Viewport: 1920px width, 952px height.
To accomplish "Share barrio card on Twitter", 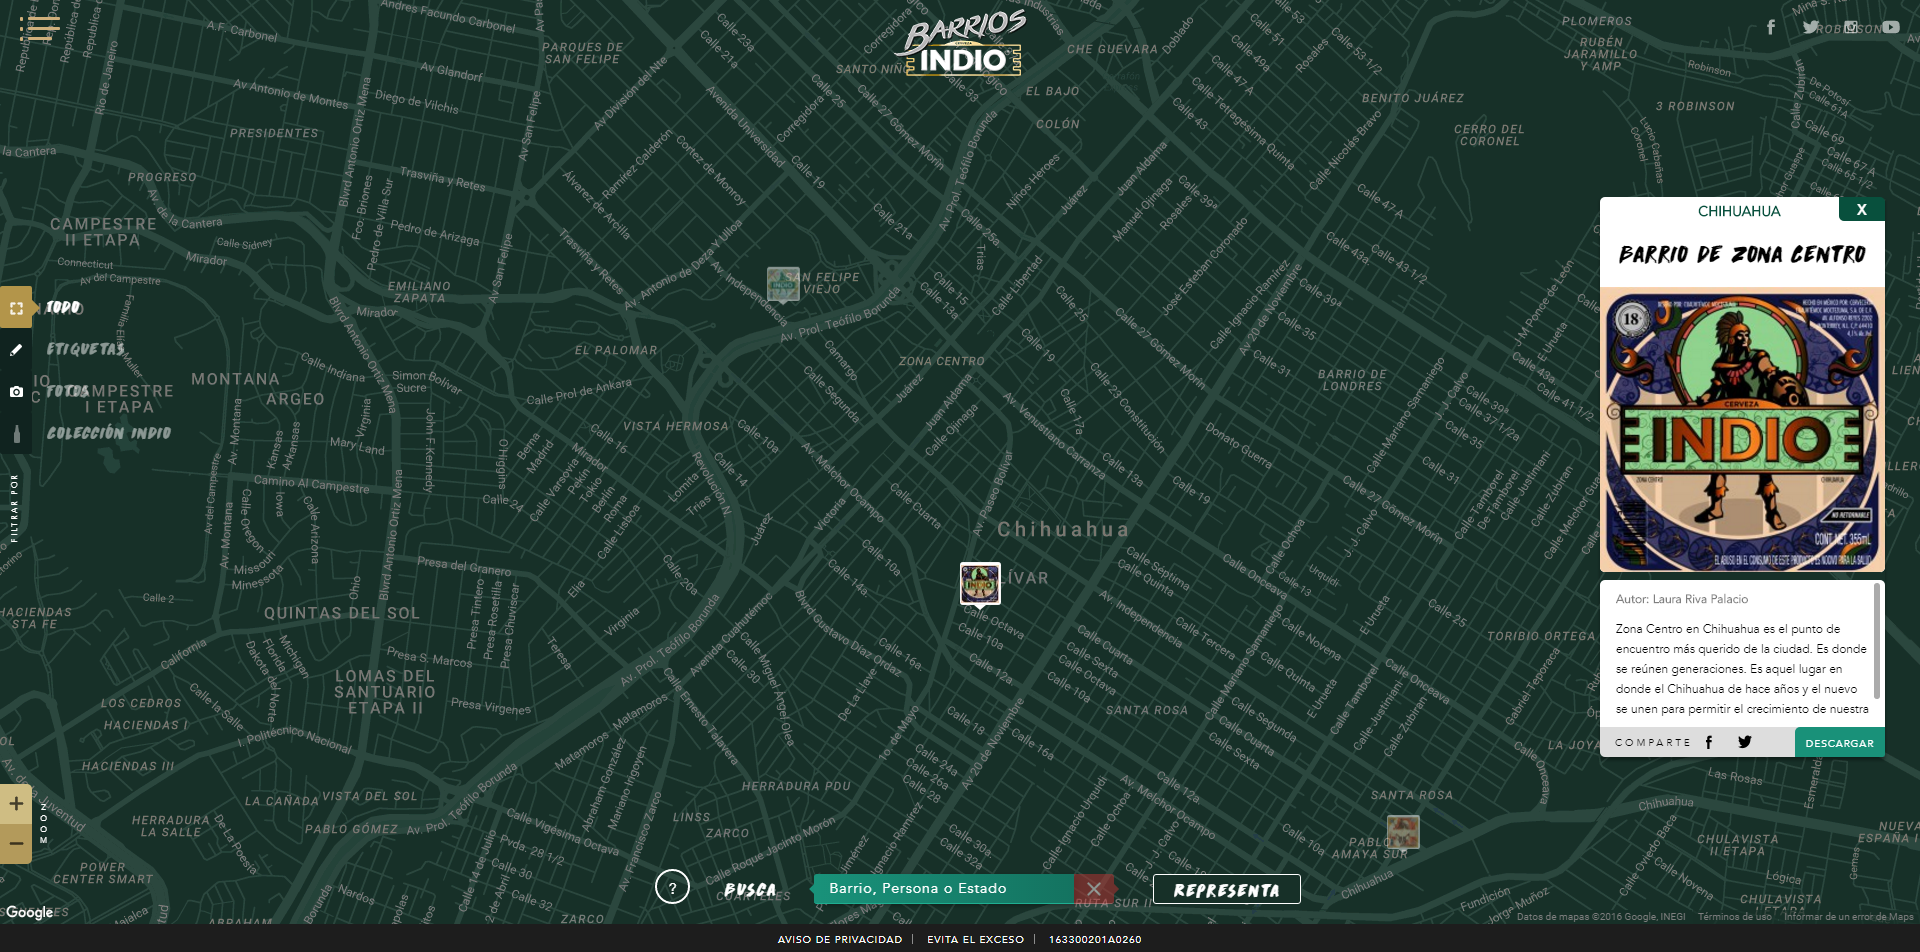I will tap(1745, 742).
